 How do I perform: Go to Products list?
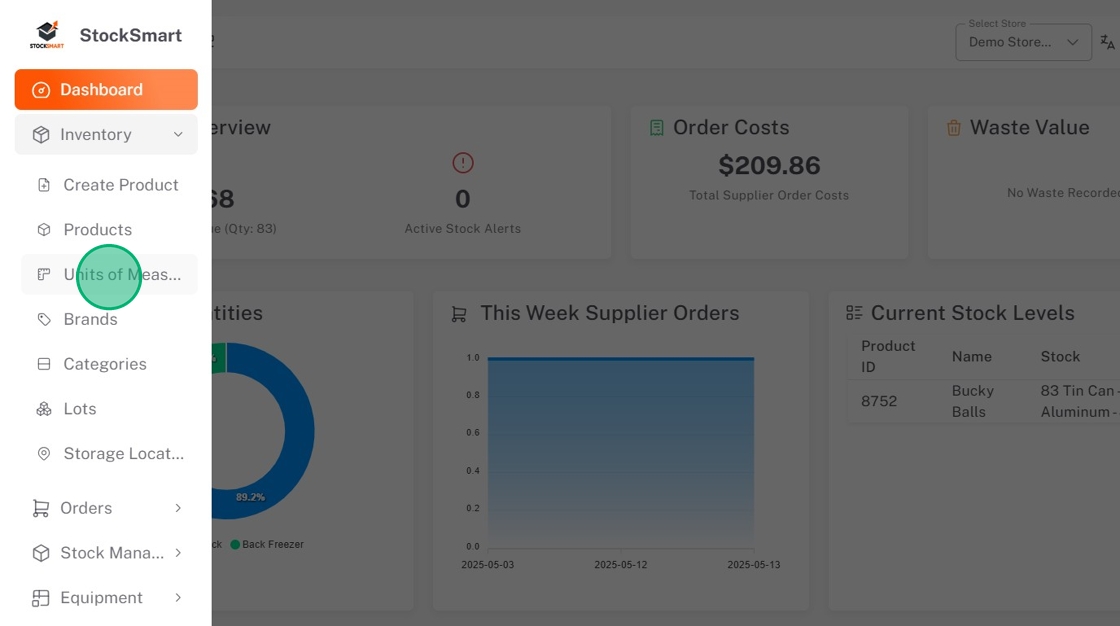109,229
